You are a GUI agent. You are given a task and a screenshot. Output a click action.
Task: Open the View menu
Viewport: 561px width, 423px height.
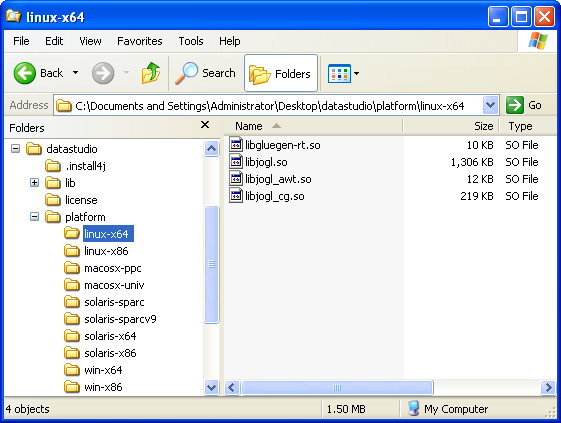click(90, 41)
